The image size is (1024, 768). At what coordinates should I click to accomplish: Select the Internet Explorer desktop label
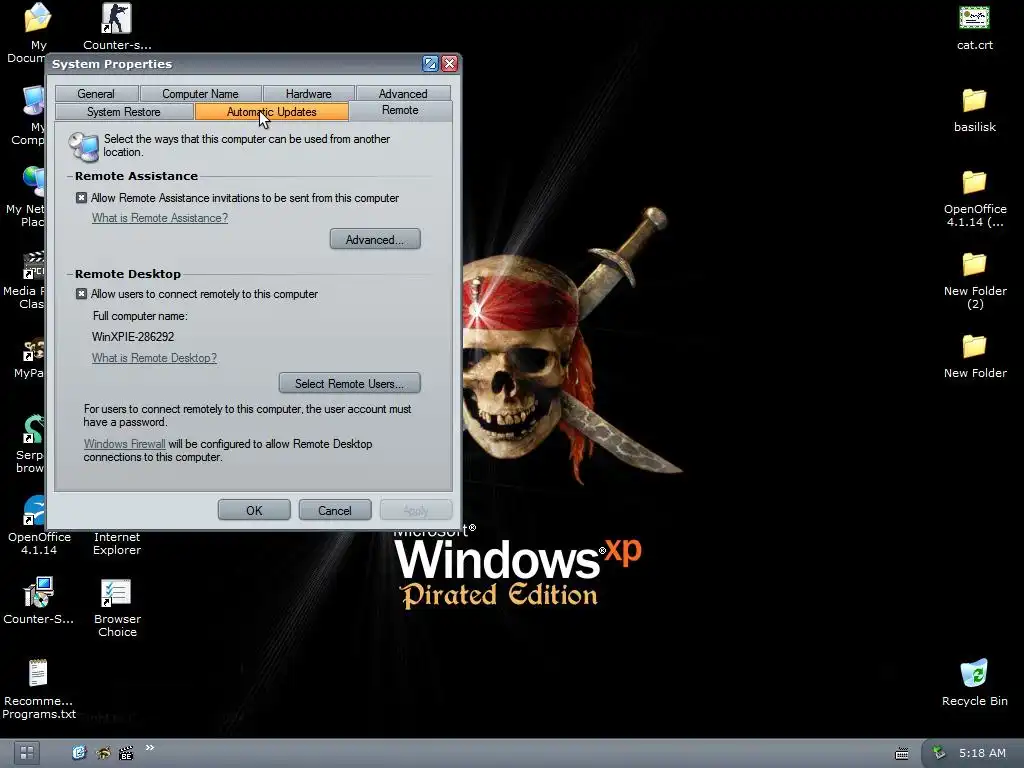(117, 543)
